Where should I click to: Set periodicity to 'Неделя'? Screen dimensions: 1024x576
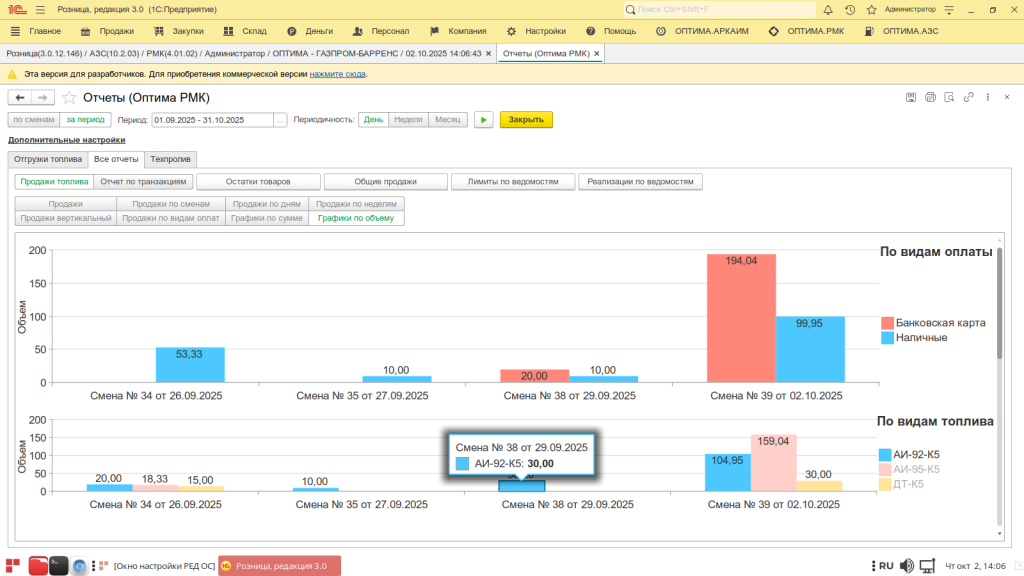tap(408, 119)
